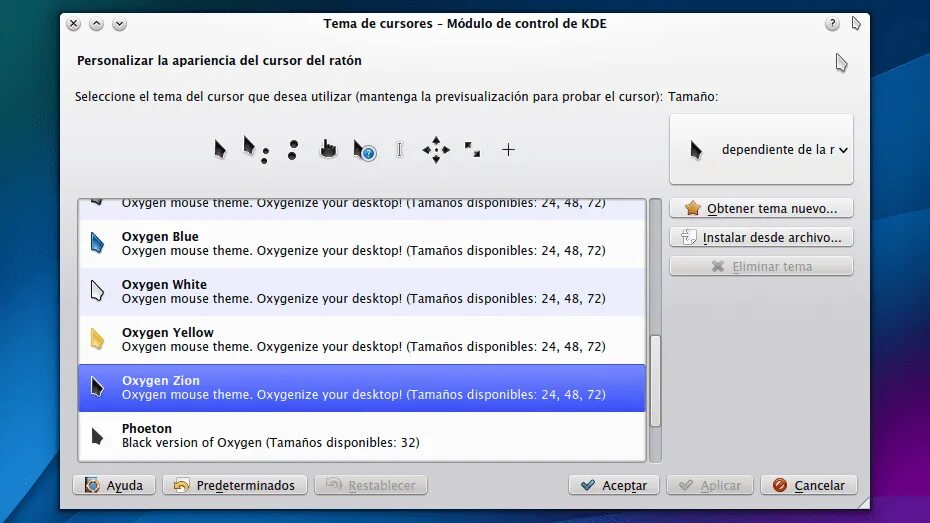
Task: Click the four-way move cursor preview
Action: (x=436, y=149)
